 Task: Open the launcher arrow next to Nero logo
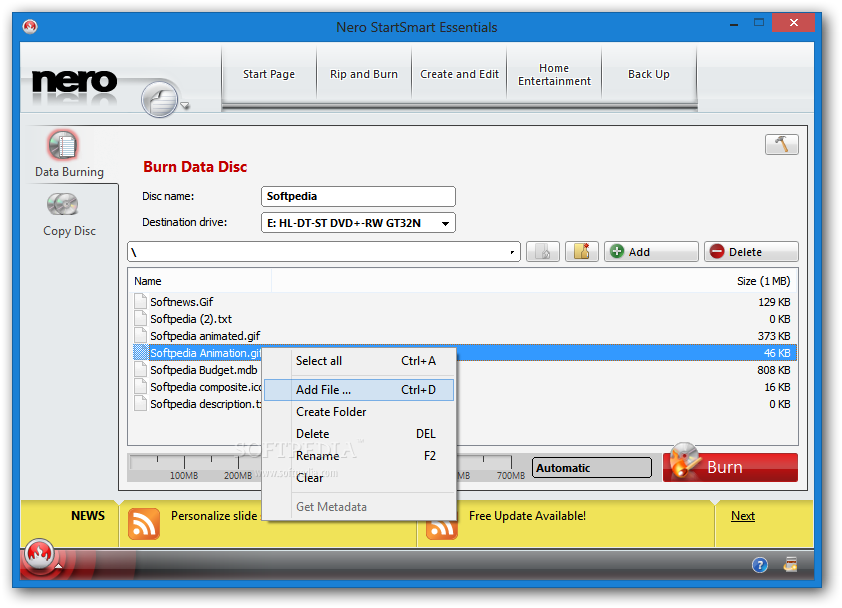click(185, 105)
